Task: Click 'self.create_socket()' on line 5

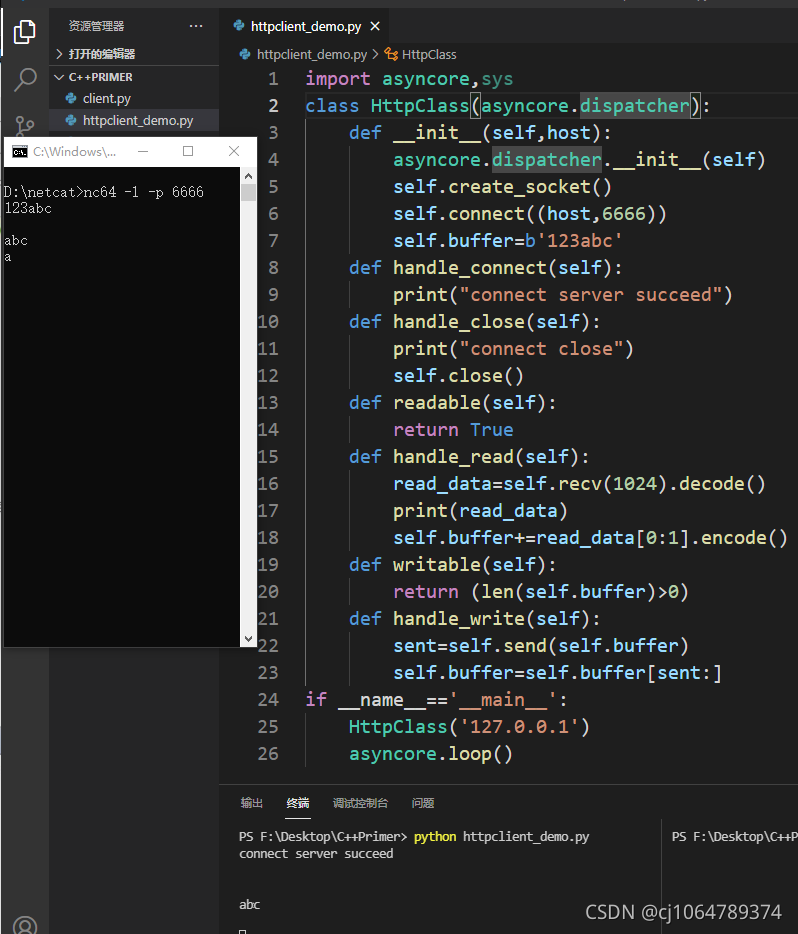Action: coord(502,186)
